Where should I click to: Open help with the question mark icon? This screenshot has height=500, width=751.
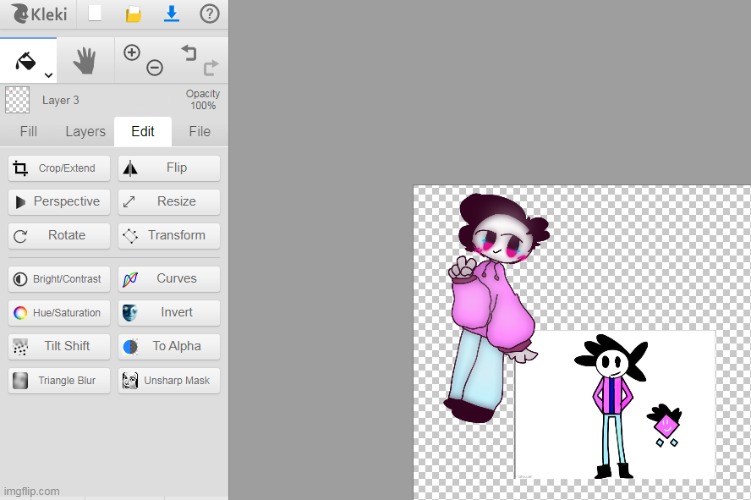coord(209,14)
